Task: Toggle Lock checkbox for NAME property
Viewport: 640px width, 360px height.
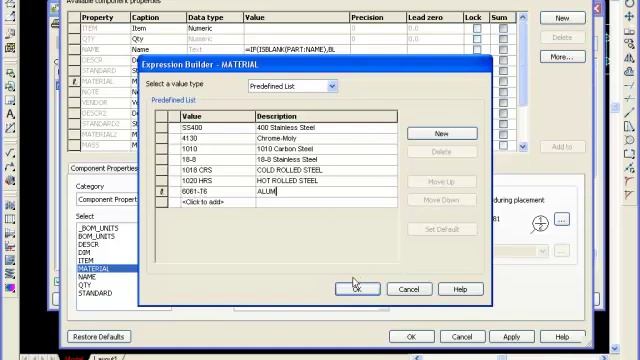Action: click(x=477, y=50)
